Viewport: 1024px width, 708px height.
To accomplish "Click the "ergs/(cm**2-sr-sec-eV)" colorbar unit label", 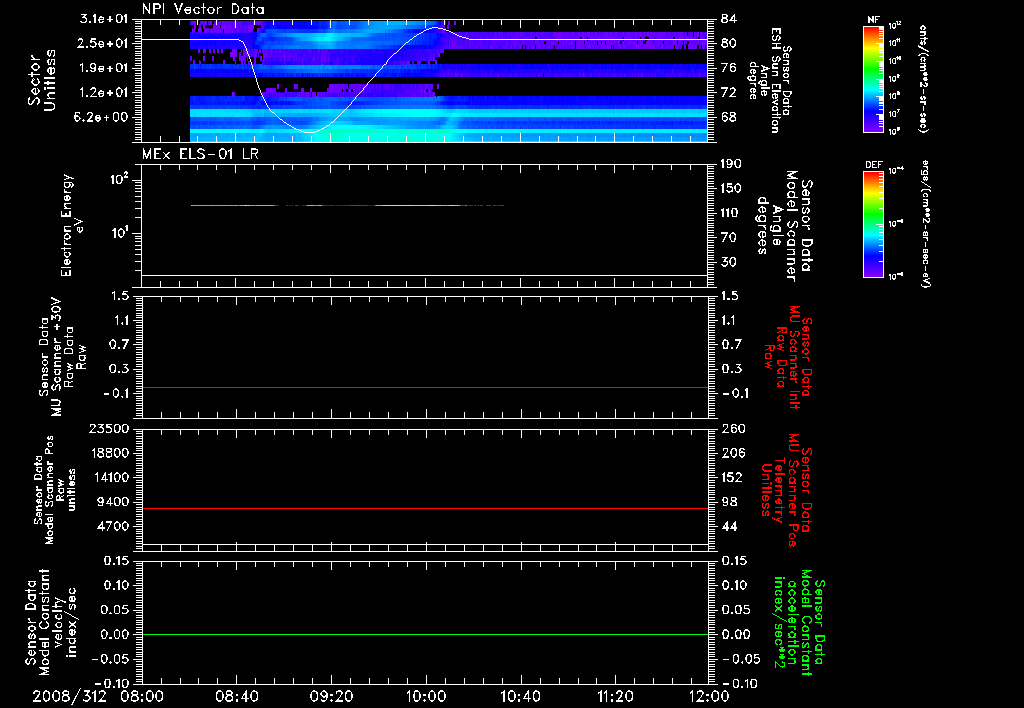I will pos(925,224).
